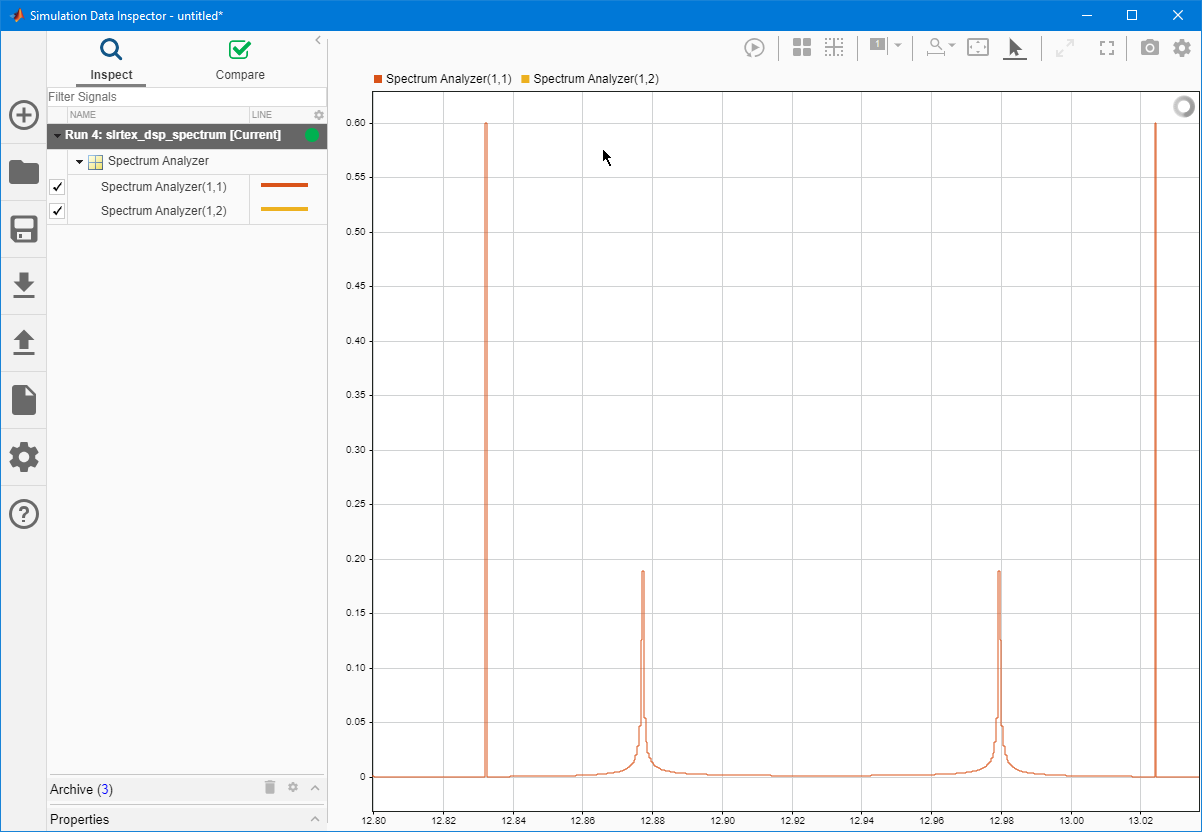Click the circular streaming indicator in plot corner
The width and height of the screenshot is (1202, 832).
[1183, 107]
